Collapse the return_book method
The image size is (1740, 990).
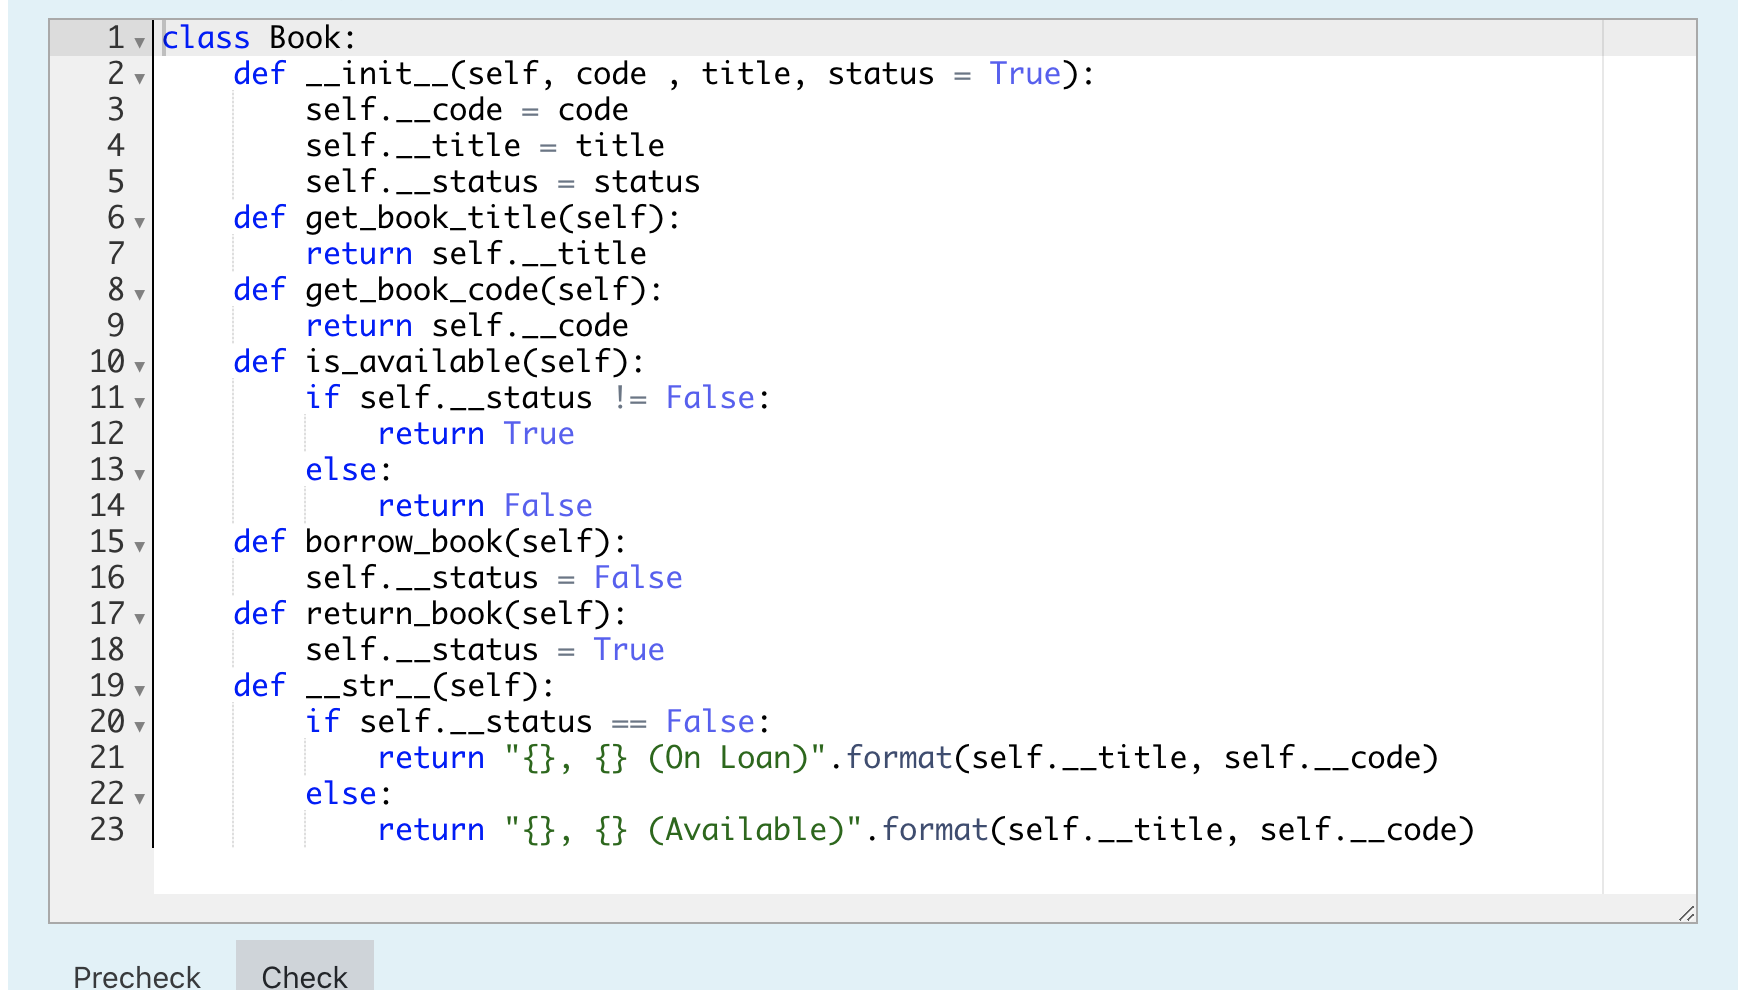pos(139,617)
